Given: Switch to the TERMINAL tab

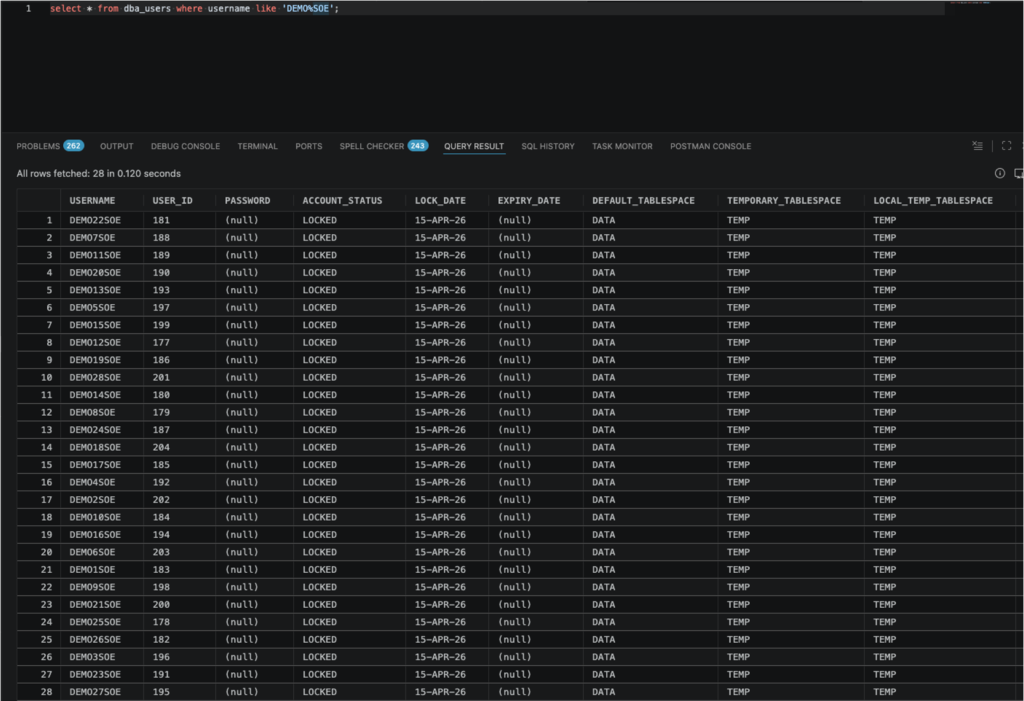Looking at the screenshot, I should 257,146.
